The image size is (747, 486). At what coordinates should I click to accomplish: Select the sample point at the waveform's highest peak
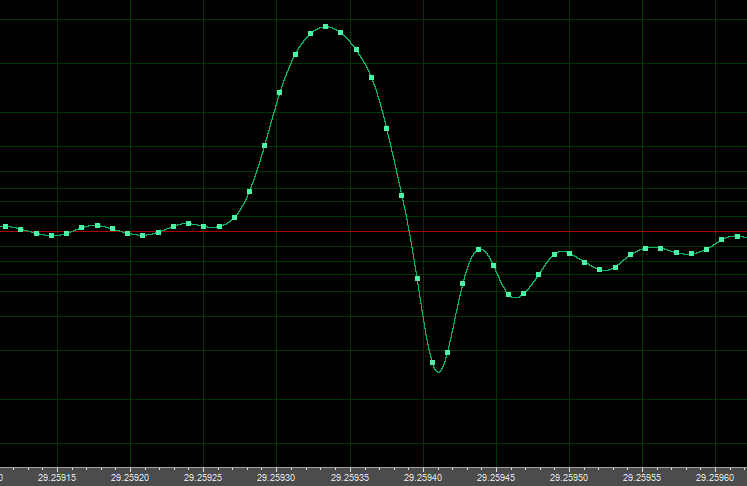click(x=326, y=27)
